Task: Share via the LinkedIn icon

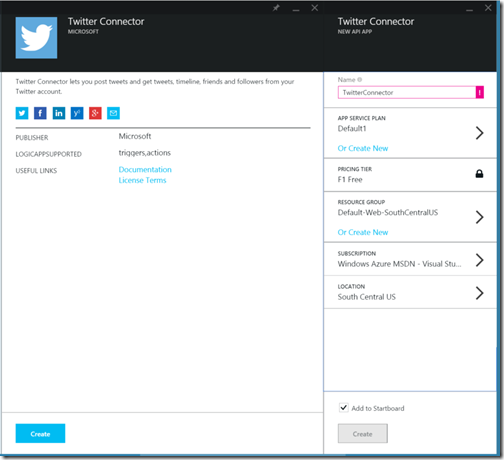Action: (x=59, y=113)
